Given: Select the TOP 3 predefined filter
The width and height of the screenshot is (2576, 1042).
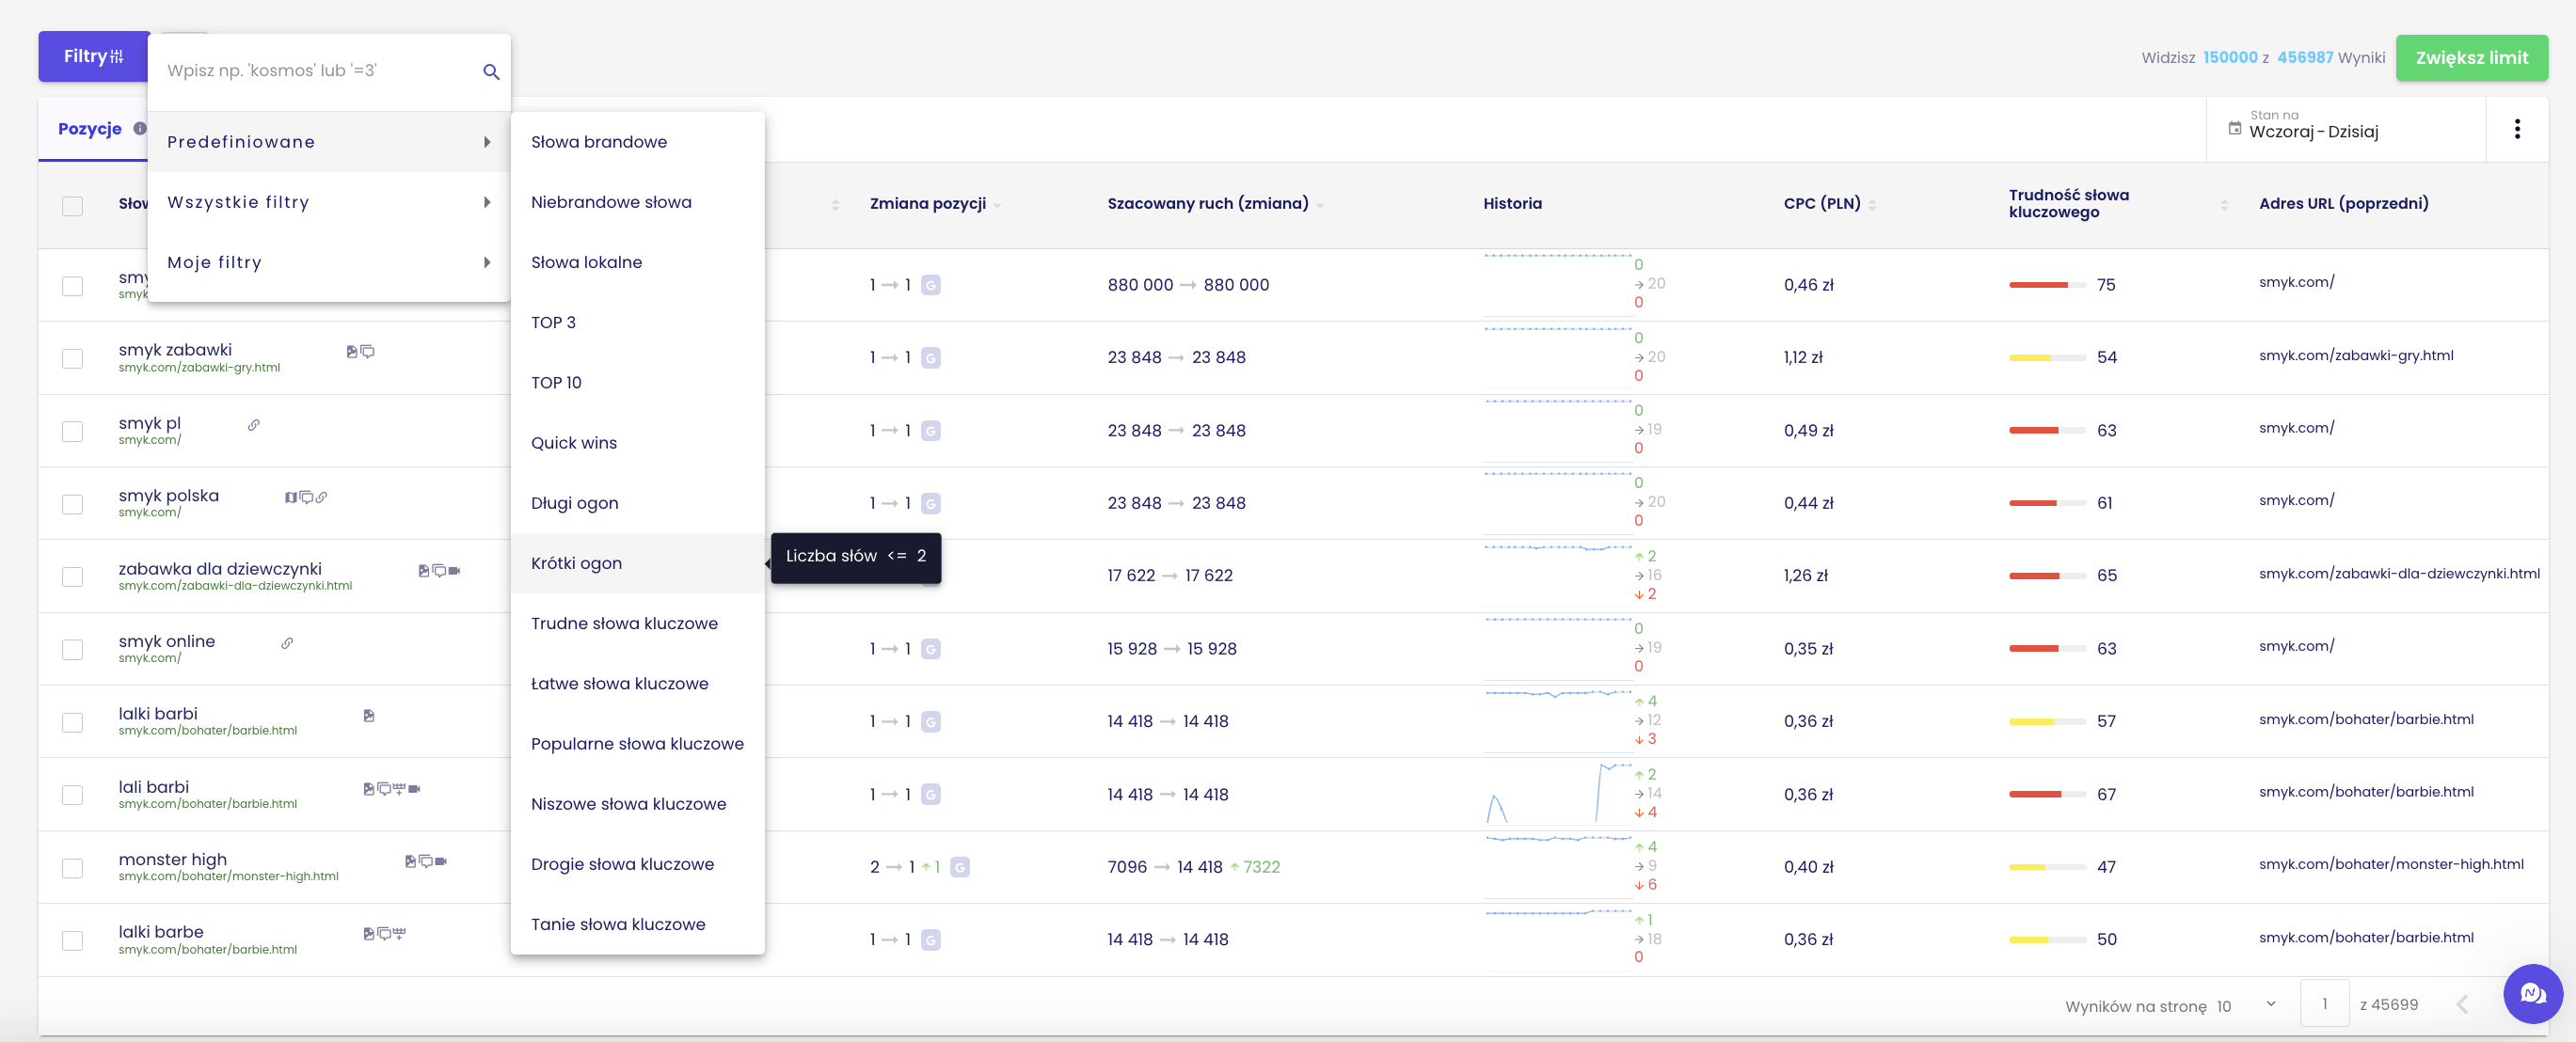Looking at the screenshot, I should coord(637,322).
